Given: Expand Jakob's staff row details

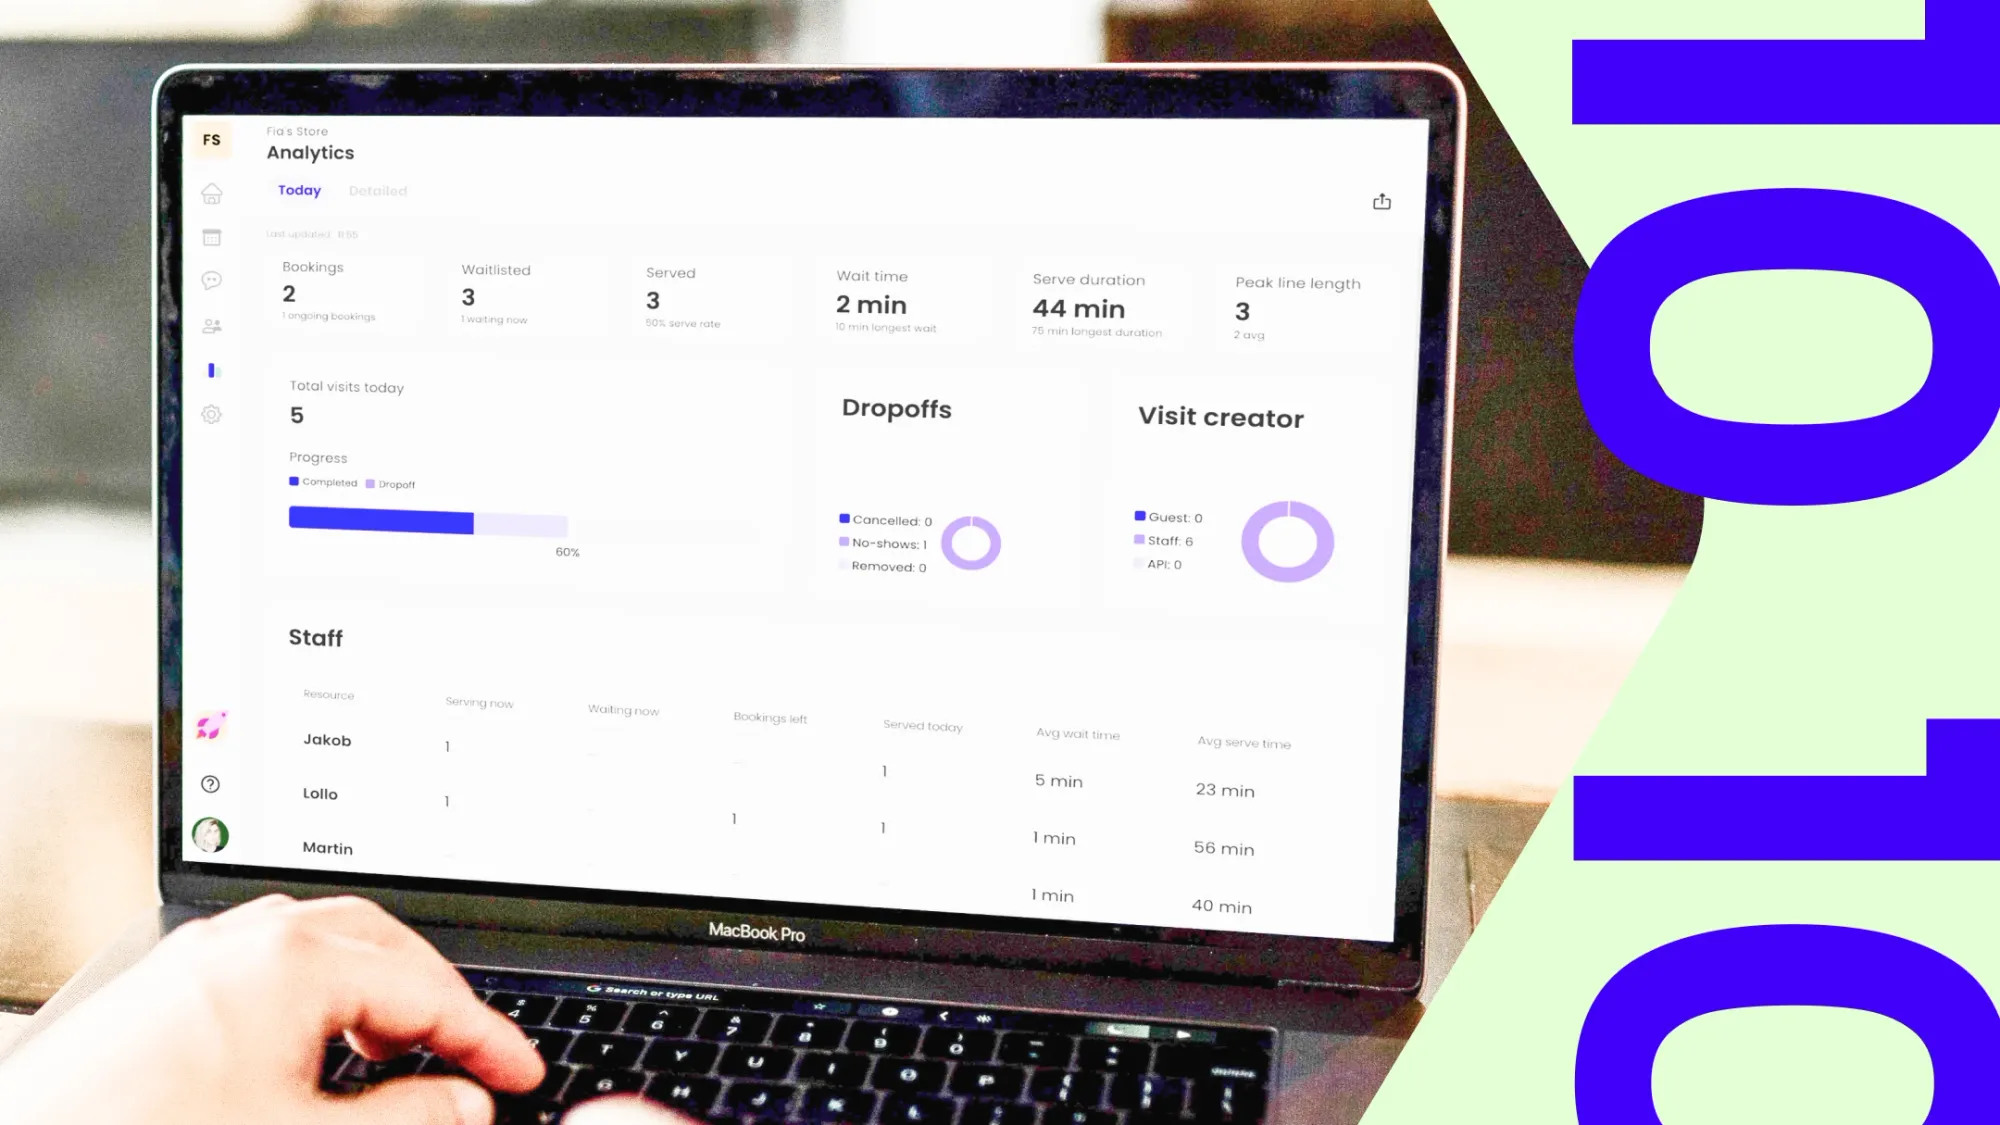Looking at the screenshot, I should [327, 739].
